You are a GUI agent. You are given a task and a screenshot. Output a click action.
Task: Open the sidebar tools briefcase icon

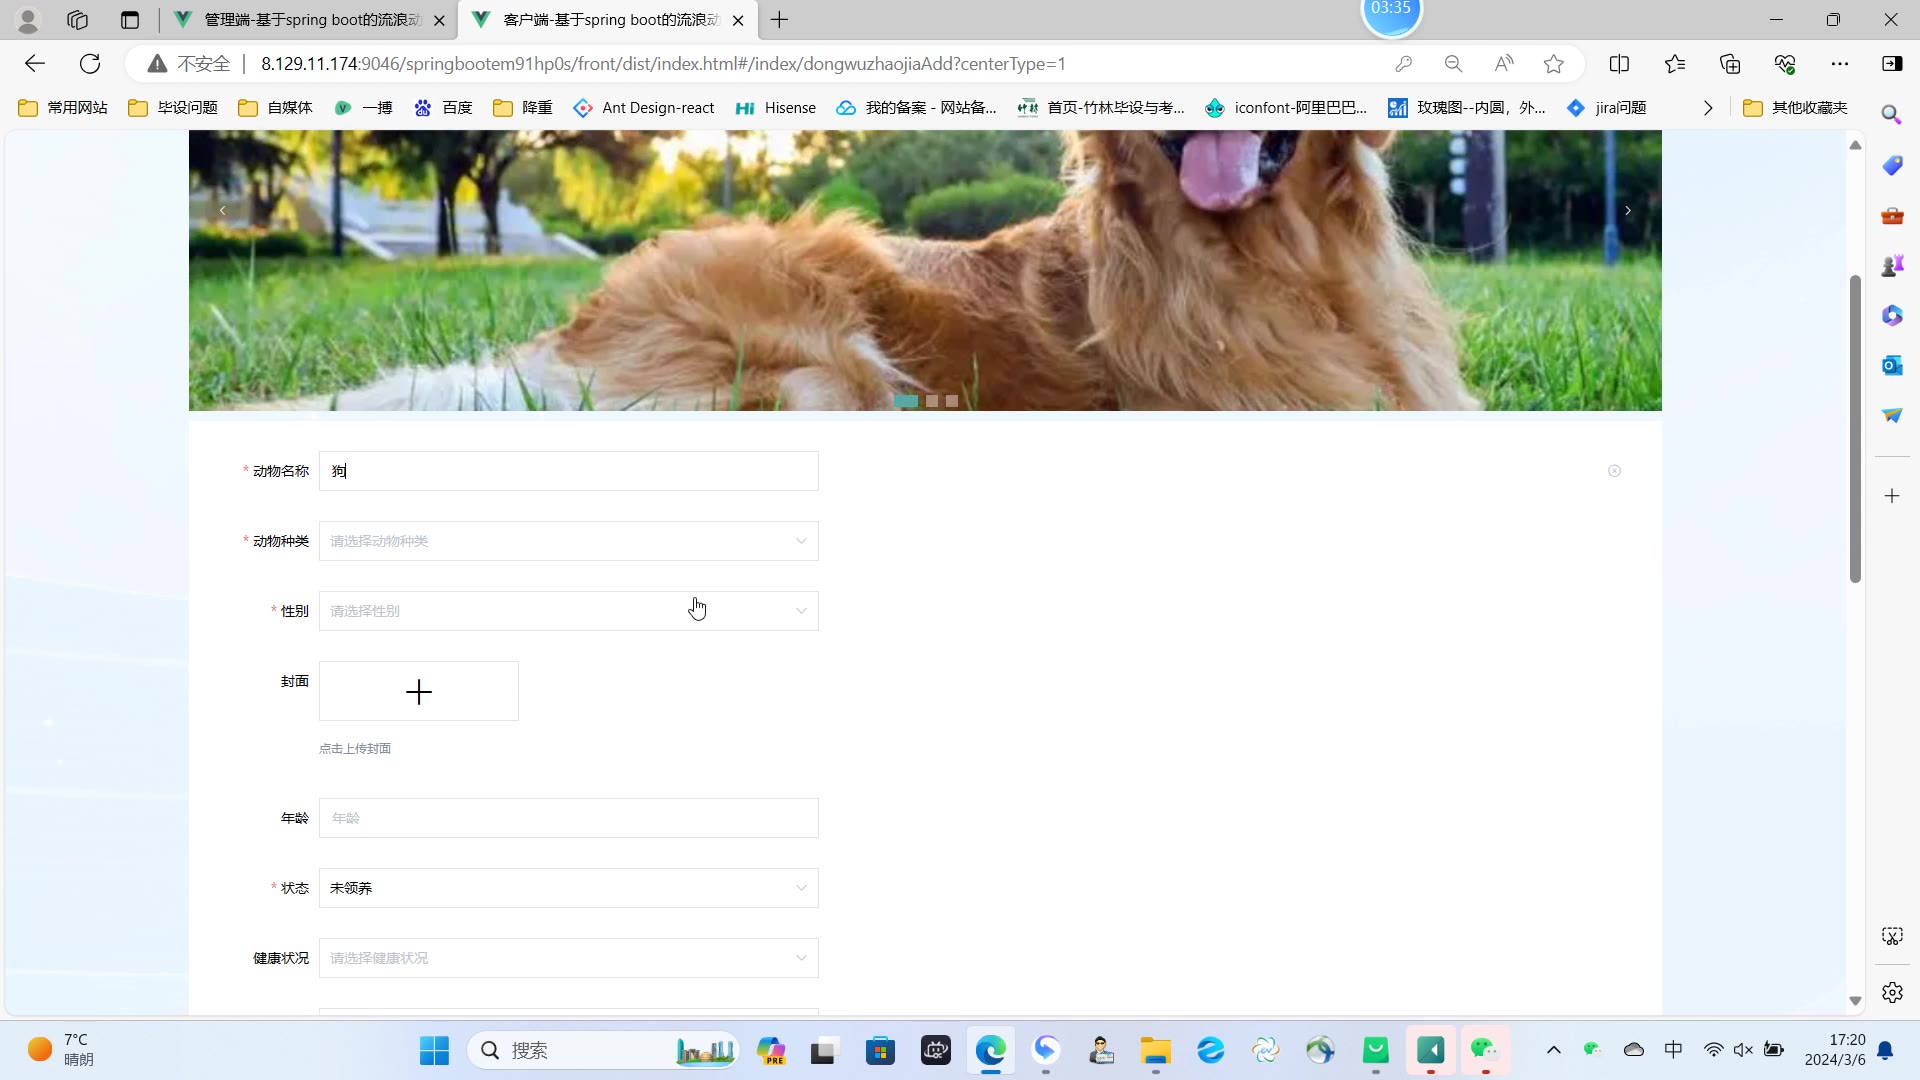[x=1892, y=216]
